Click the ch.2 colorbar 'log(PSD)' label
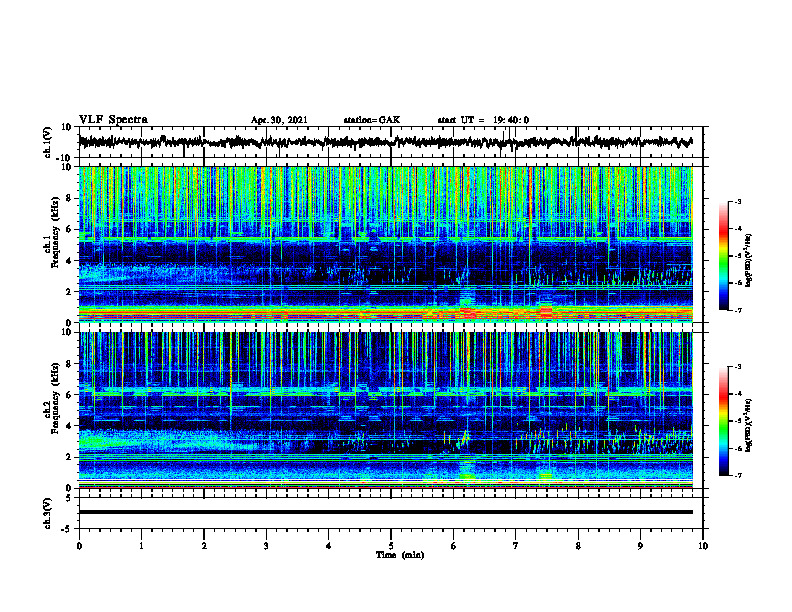Screen dimensions: 792x612 (x=749, y=425)
